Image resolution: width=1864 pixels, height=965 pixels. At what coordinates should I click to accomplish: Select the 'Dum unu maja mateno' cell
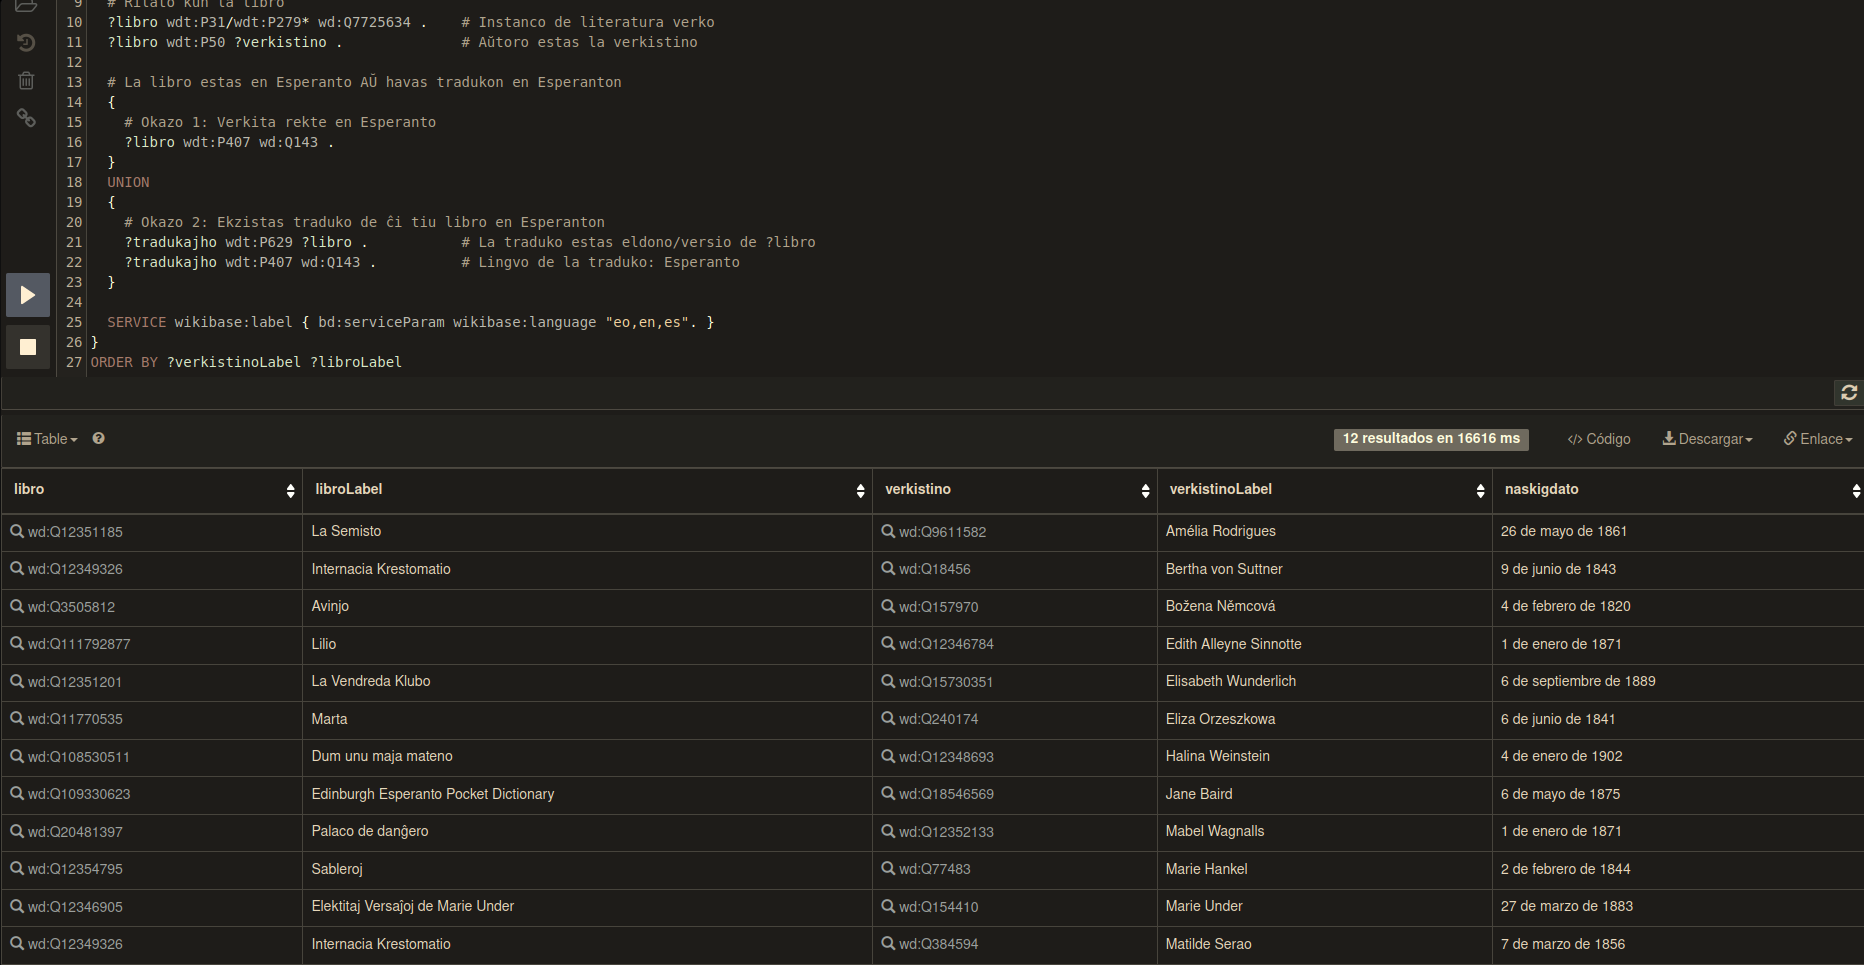pos(587,757)
